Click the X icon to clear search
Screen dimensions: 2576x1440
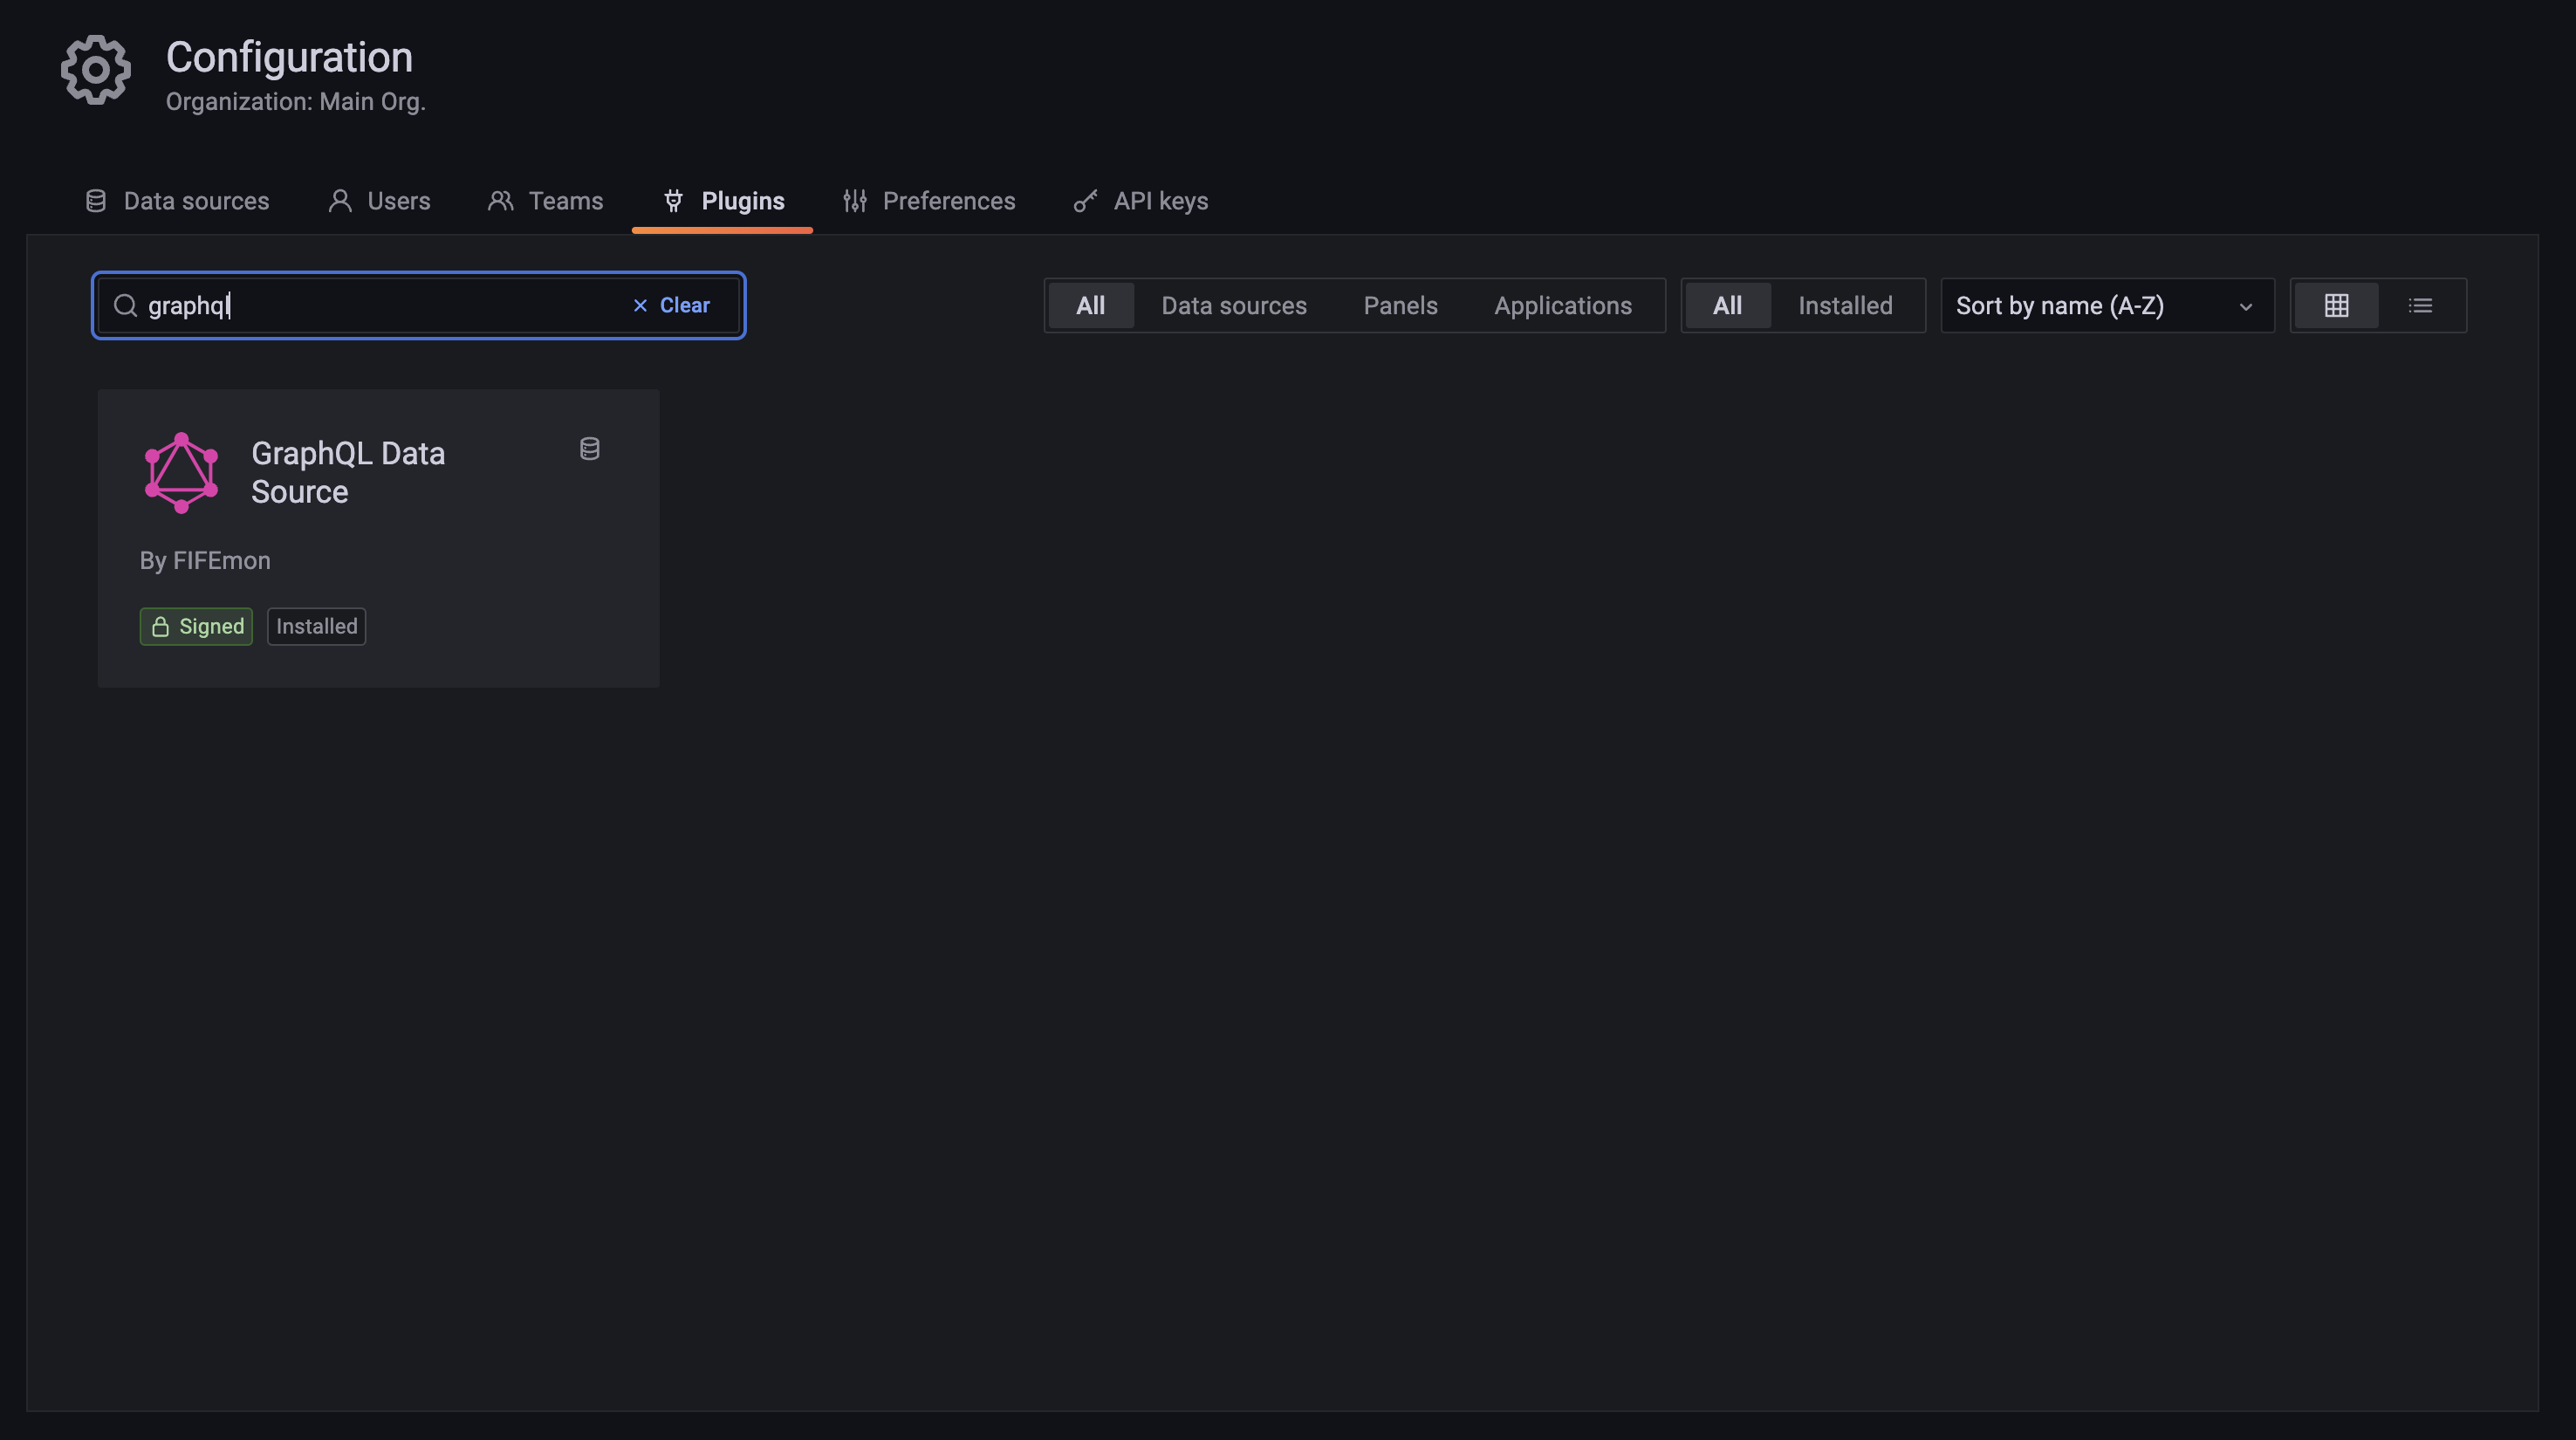coord(640,306)
